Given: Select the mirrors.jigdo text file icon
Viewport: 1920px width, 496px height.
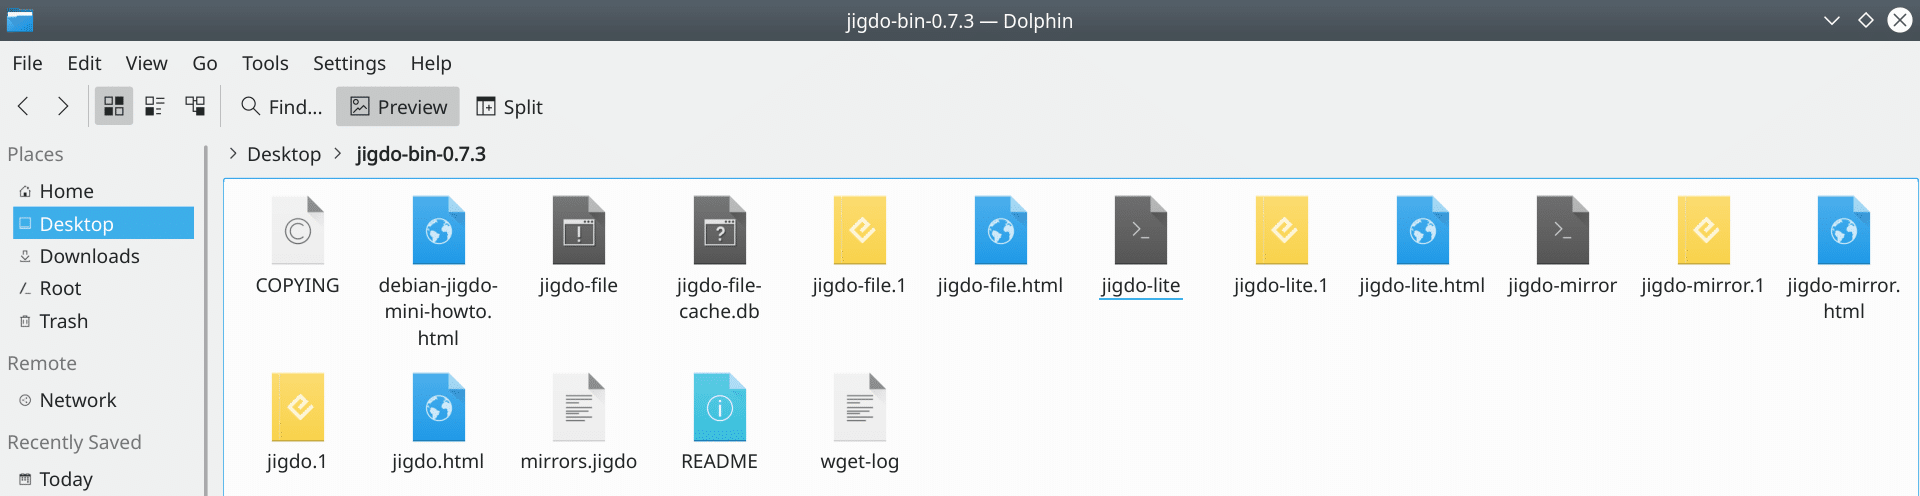Looking at the screenshot, I should [579, 407].
